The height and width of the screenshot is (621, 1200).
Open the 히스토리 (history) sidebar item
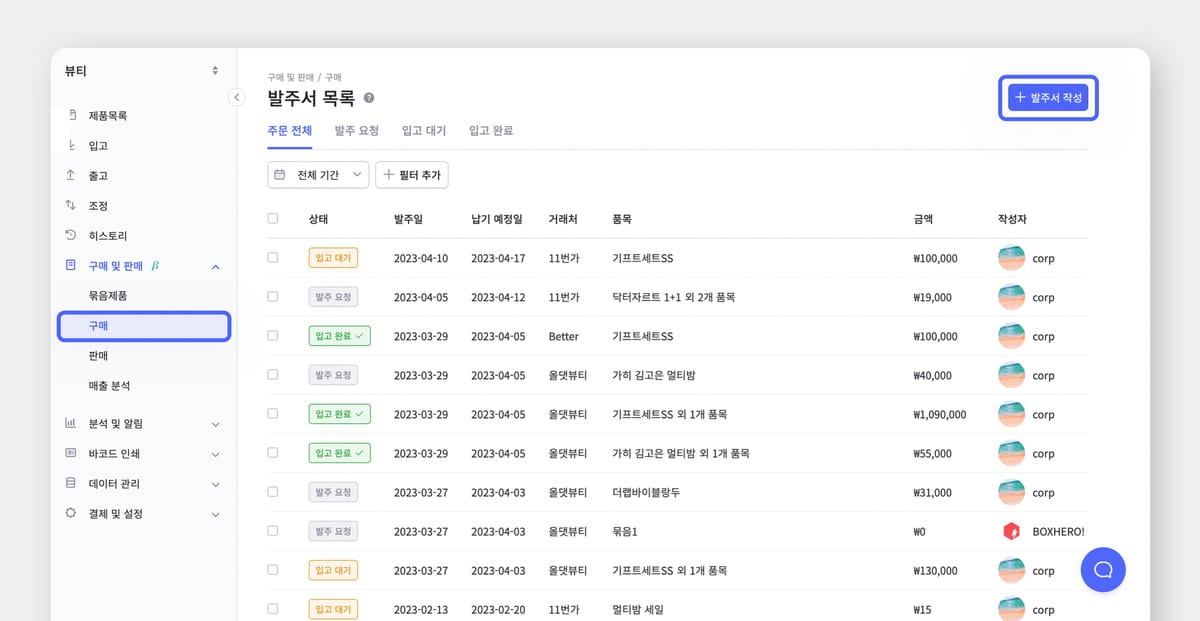tap(104, 235)
